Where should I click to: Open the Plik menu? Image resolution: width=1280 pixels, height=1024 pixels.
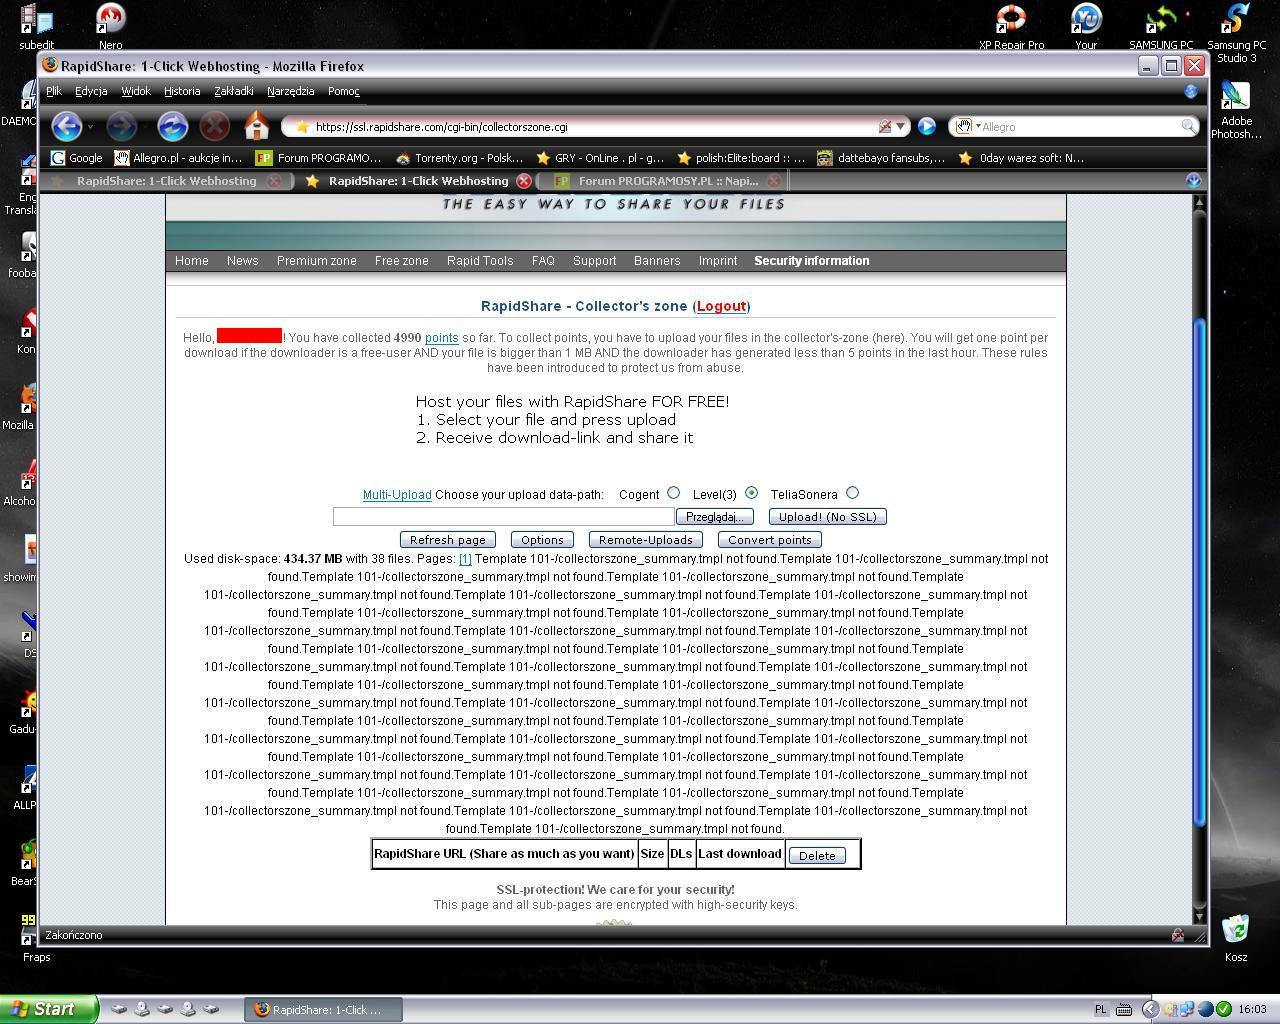tap(54, 91)
